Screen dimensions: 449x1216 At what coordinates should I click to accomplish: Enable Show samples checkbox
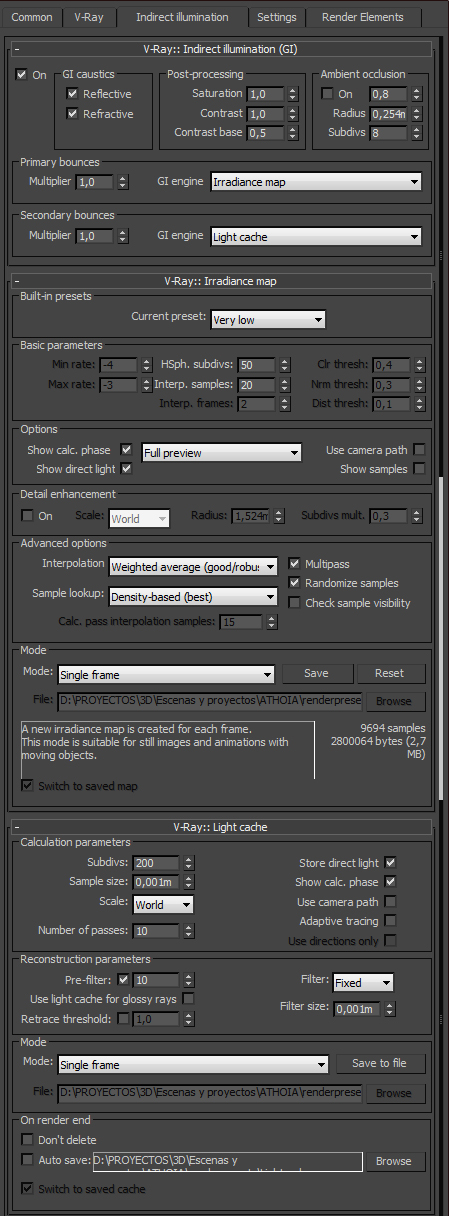[419, 469]
